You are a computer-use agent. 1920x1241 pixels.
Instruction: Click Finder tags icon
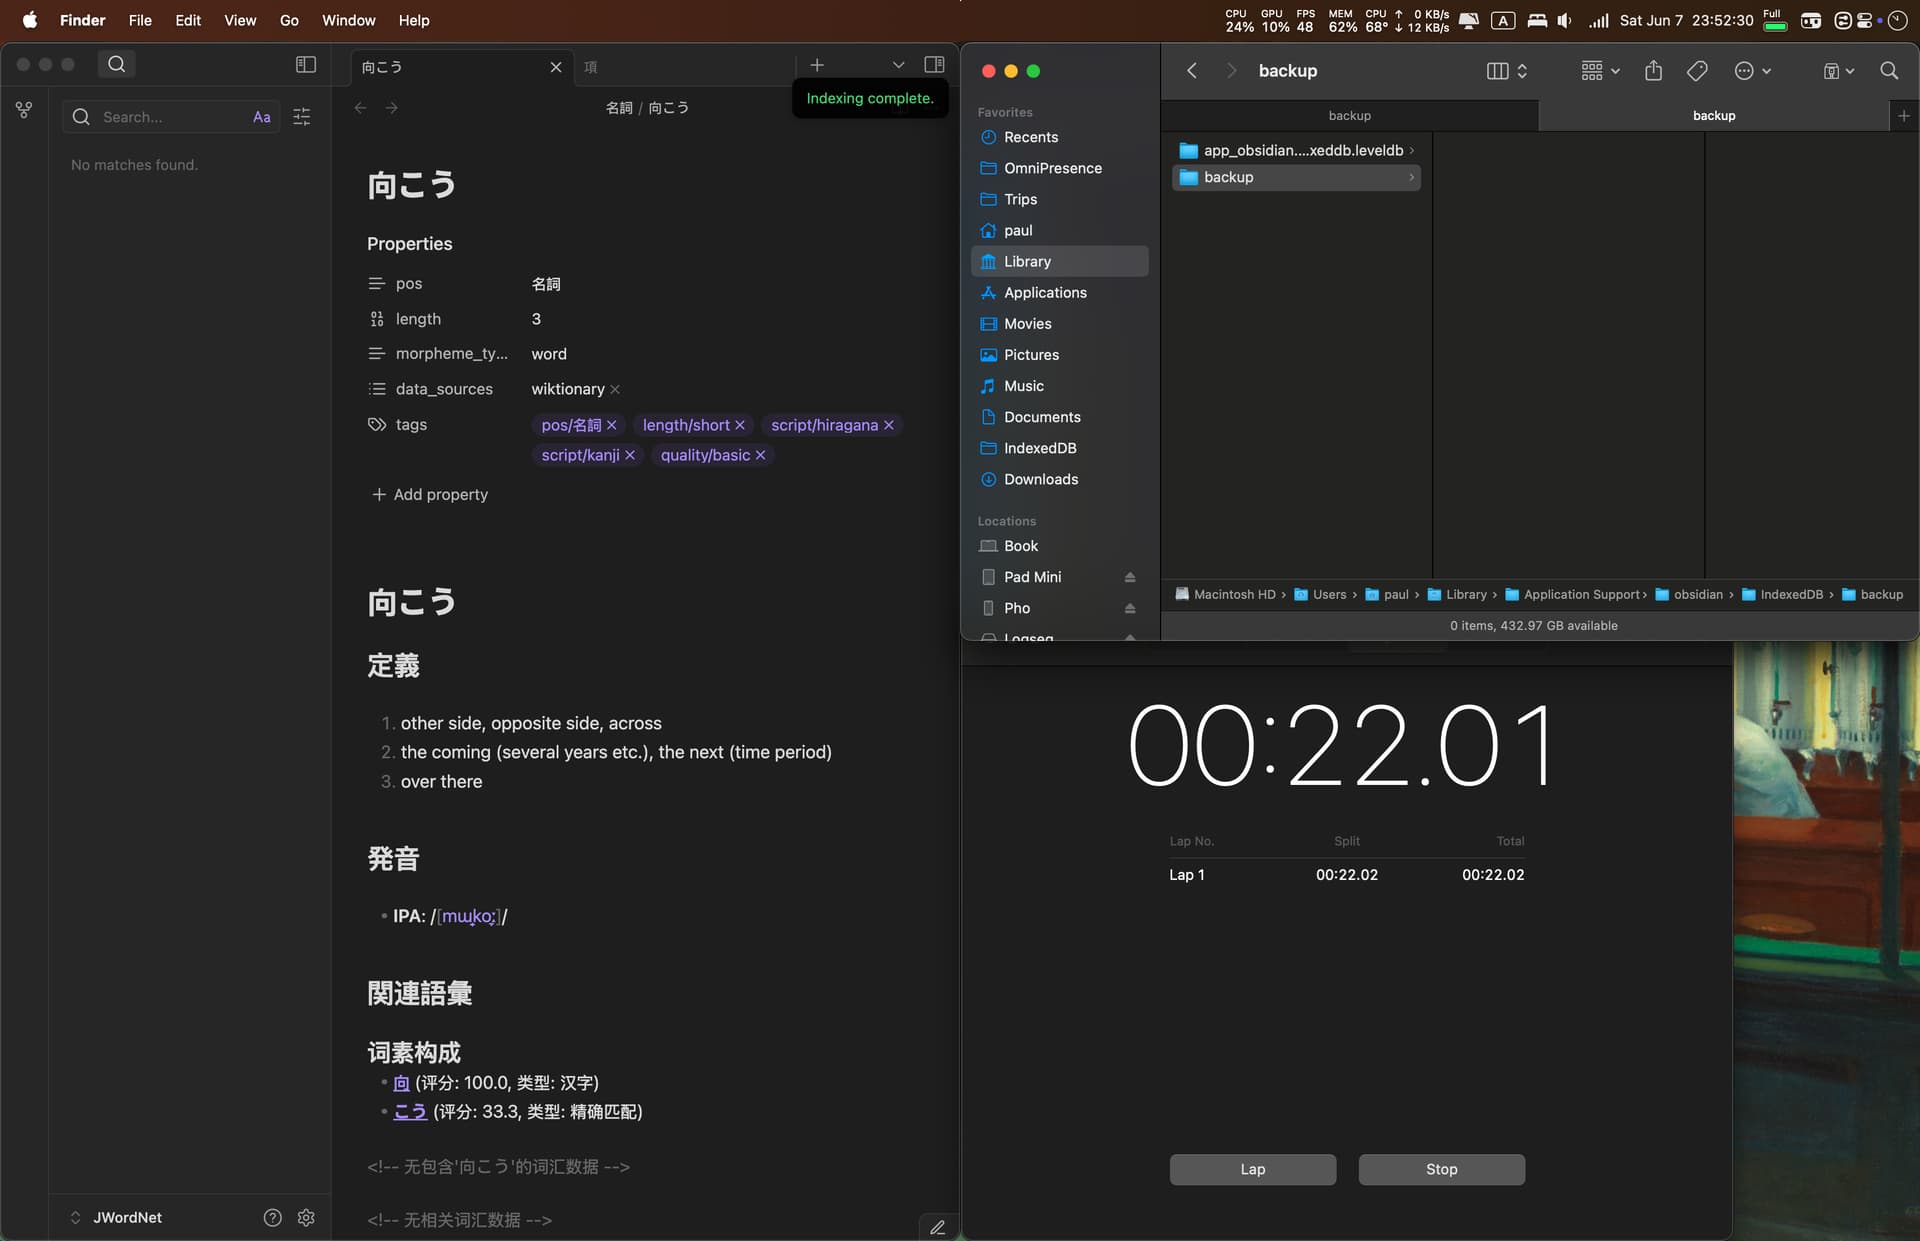coord(1697,70)
